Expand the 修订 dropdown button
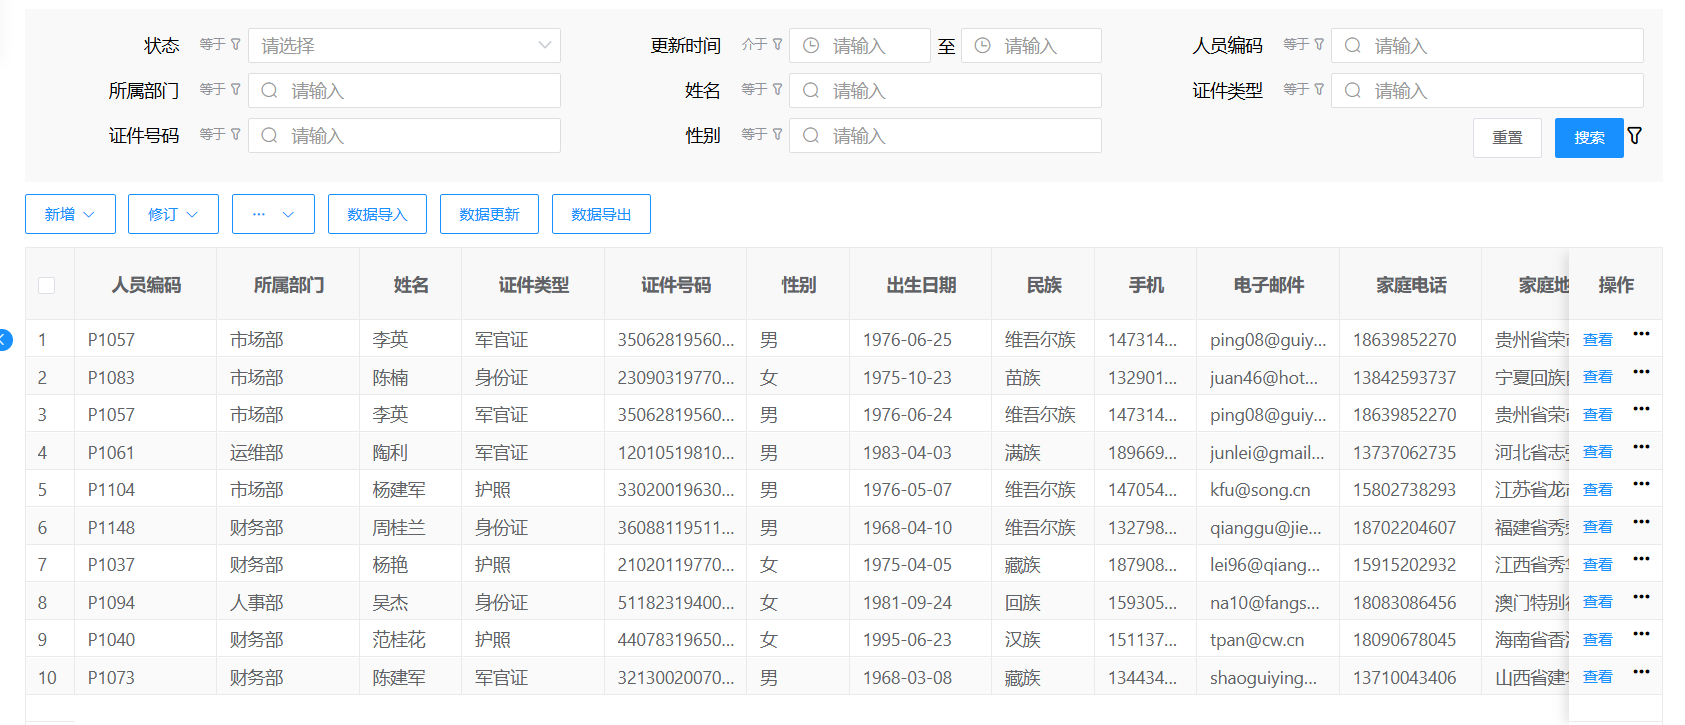Image resolution: width=1685 pixels, height=725 pixels. 173,214
